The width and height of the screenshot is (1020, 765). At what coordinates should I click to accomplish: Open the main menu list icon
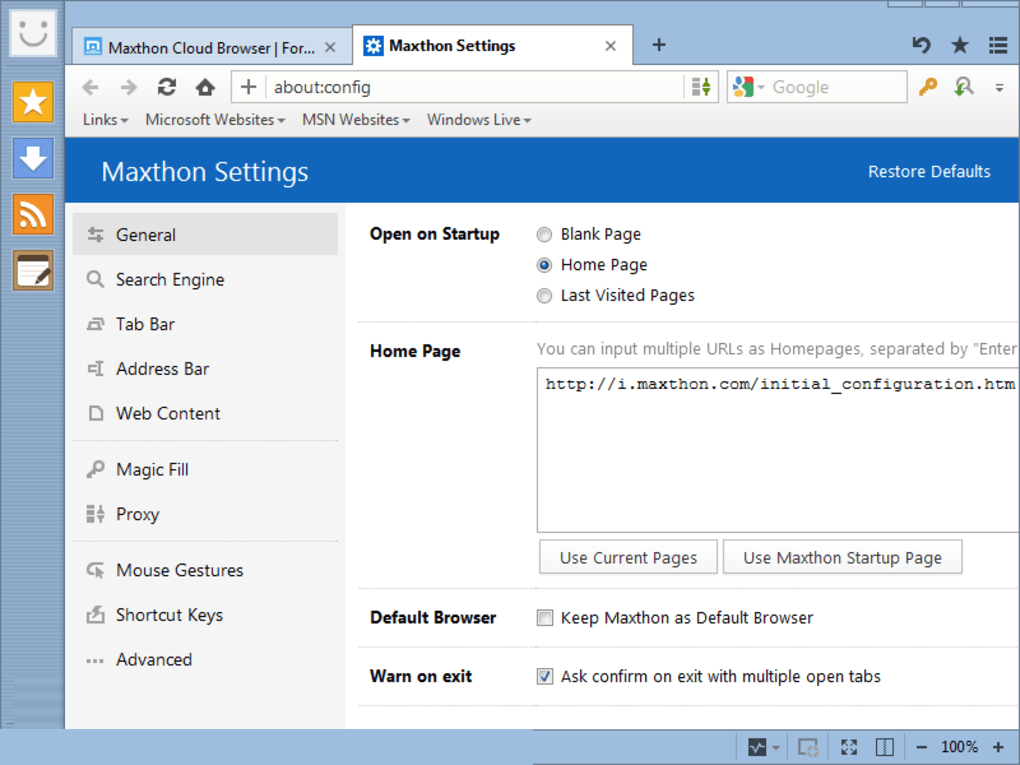point(998,45)
